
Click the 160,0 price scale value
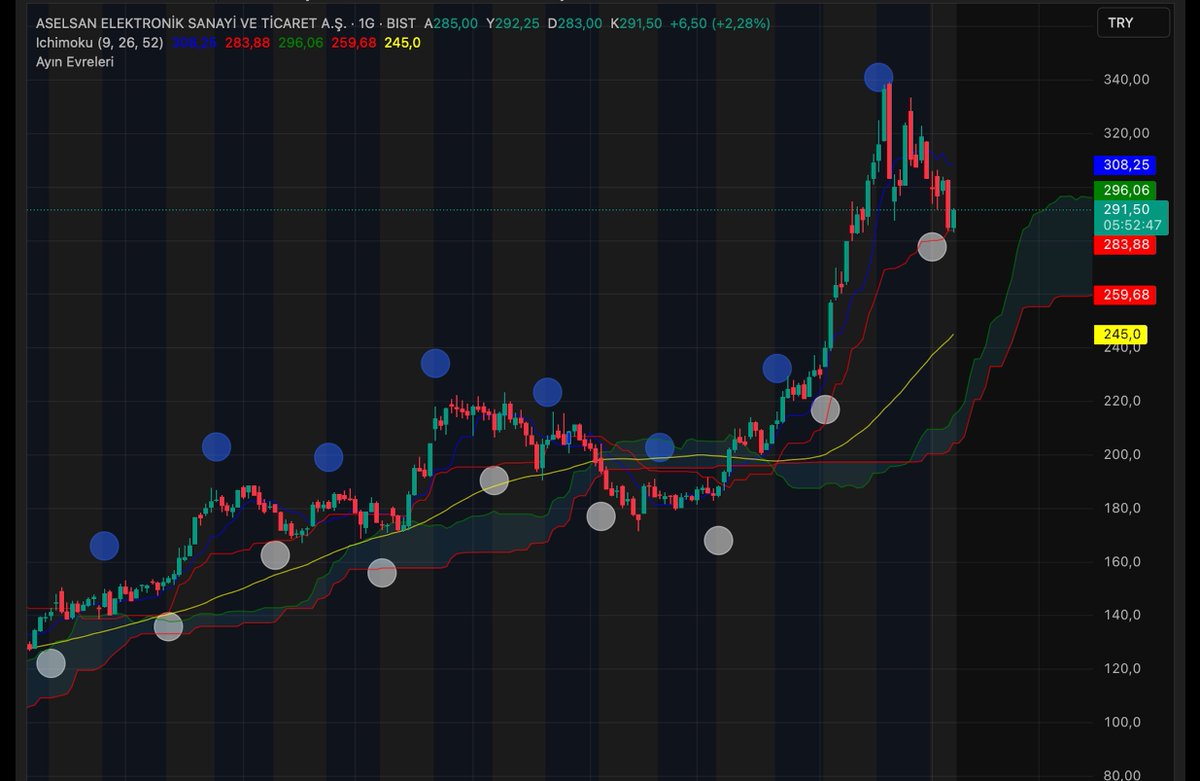click(1122, 562)
